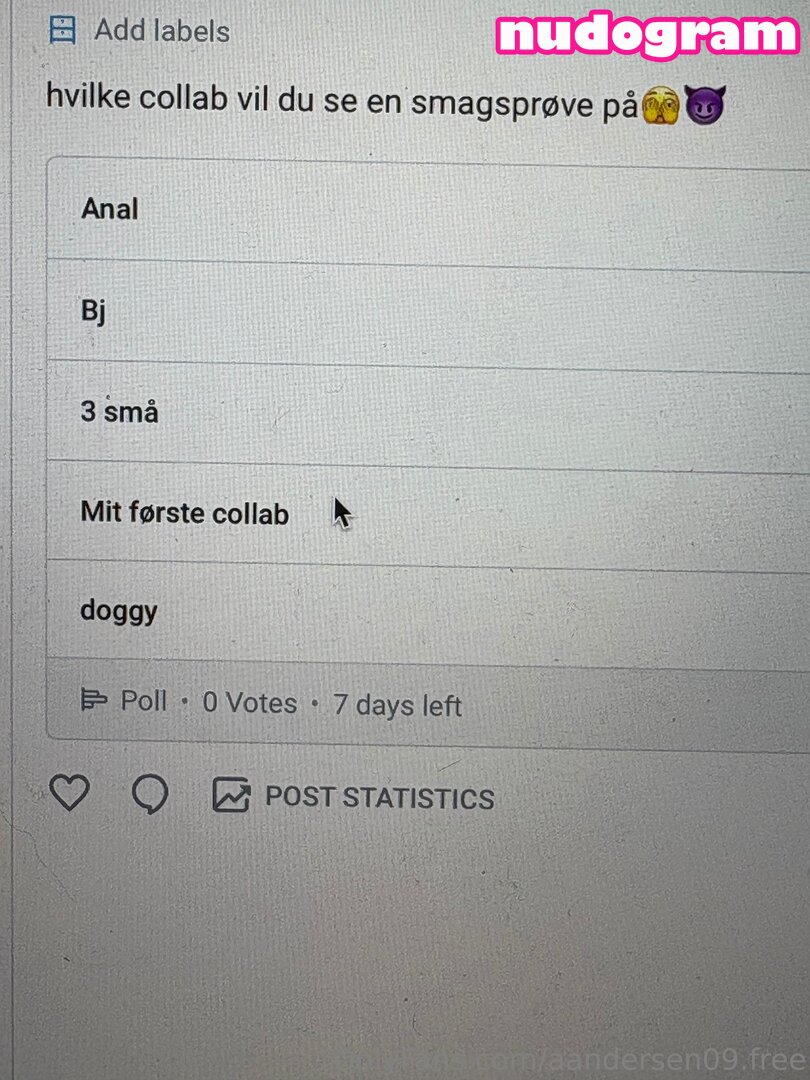The height and width of the screenshot is (1080, 810).
Task: Click the Add labels text
Action: click(x=162, y=31)
